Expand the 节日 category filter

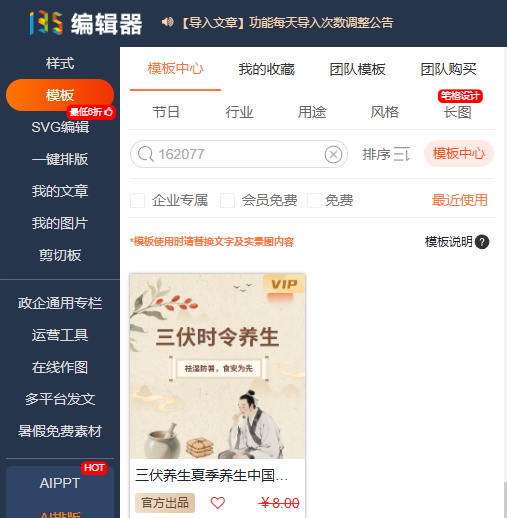(x=166, y=112)
